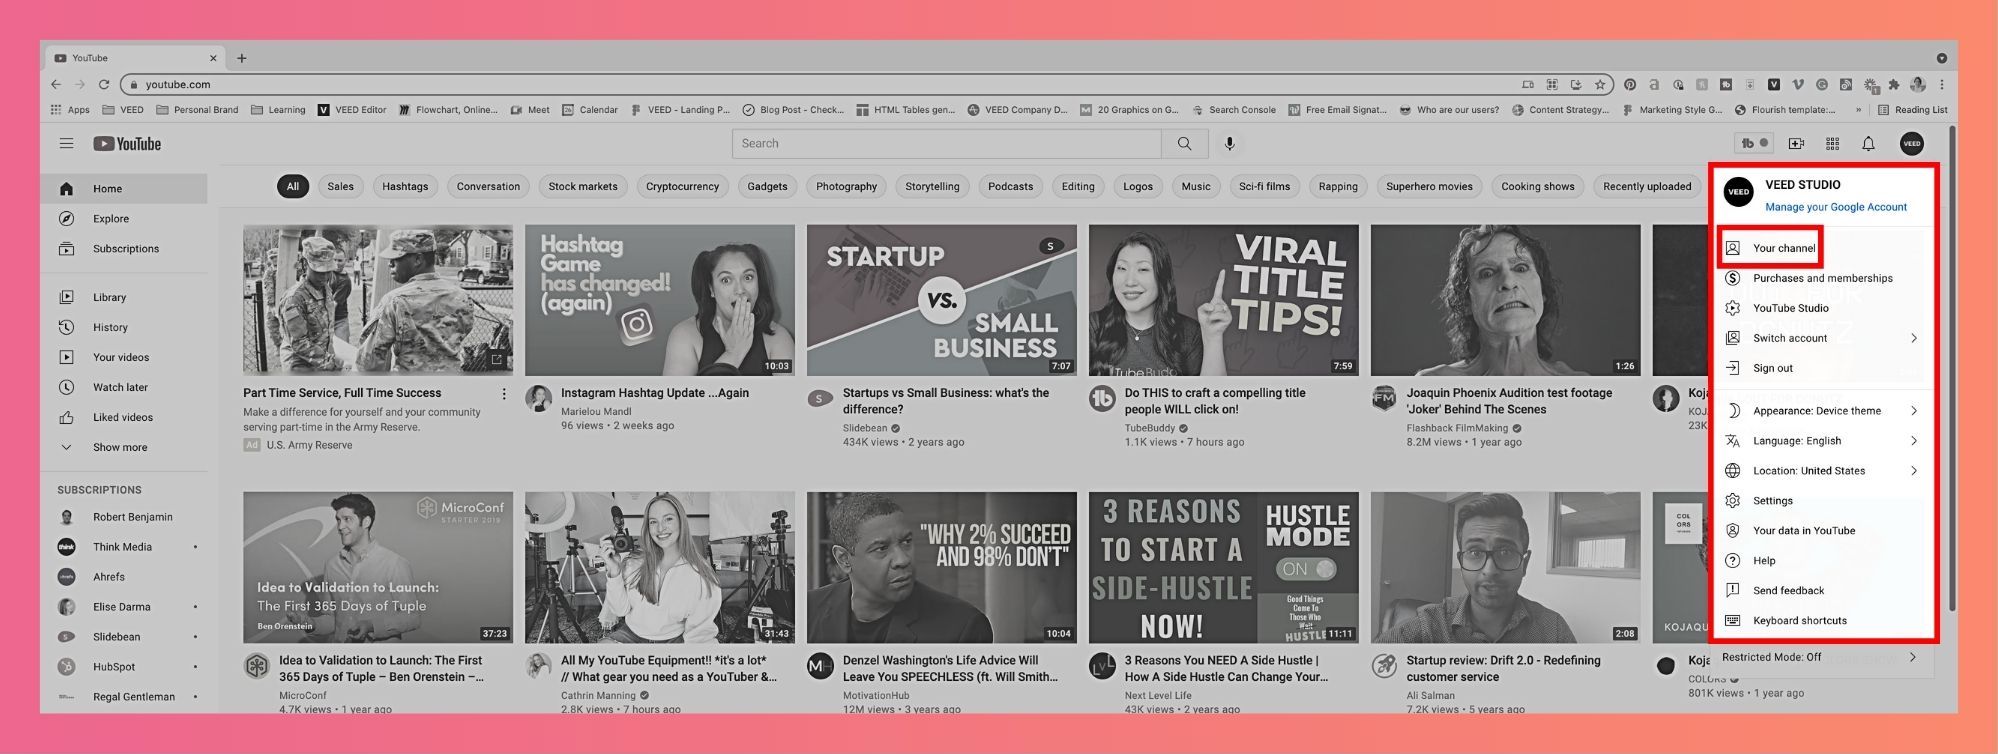Open Explore in the sidebar

pos(124,219)
